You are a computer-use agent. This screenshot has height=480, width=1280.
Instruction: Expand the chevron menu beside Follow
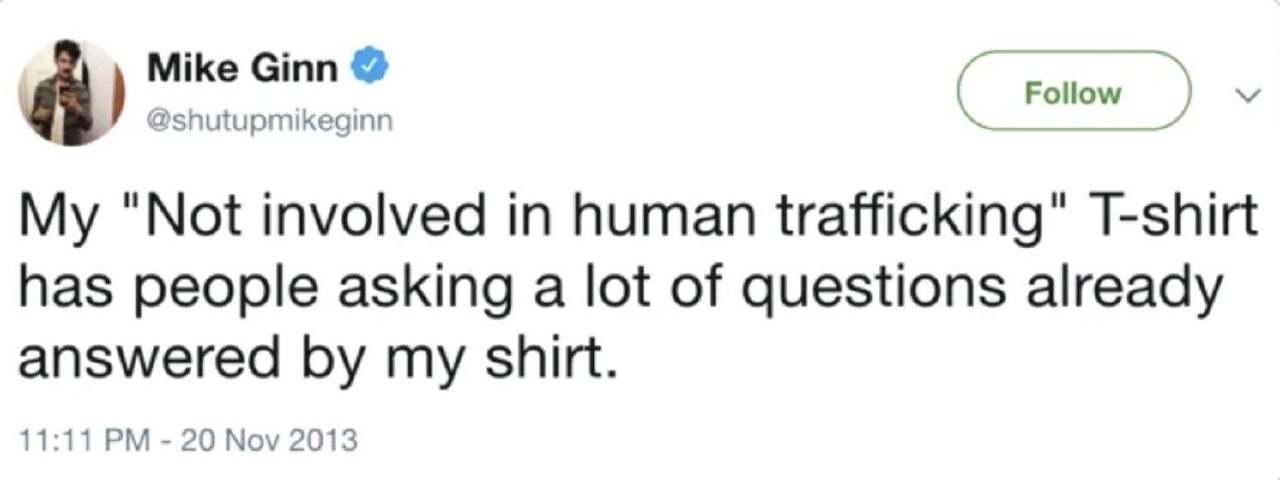pos(1245,95)
